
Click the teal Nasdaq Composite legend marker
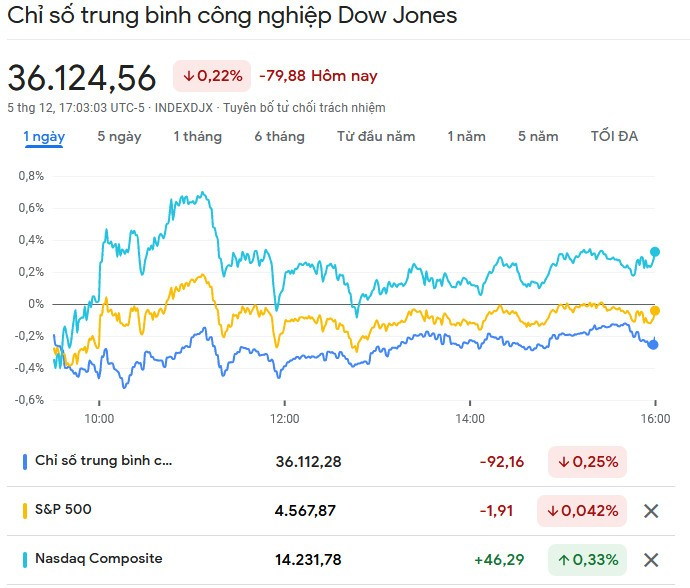(x=25, y=560)
